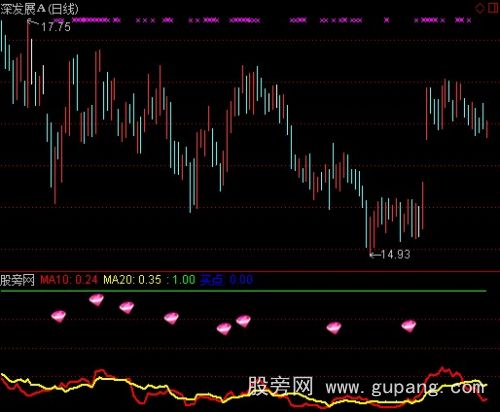Click the MA10: 0.24 readout
Screen dimensions: 500x412
(x=69, y=280)
